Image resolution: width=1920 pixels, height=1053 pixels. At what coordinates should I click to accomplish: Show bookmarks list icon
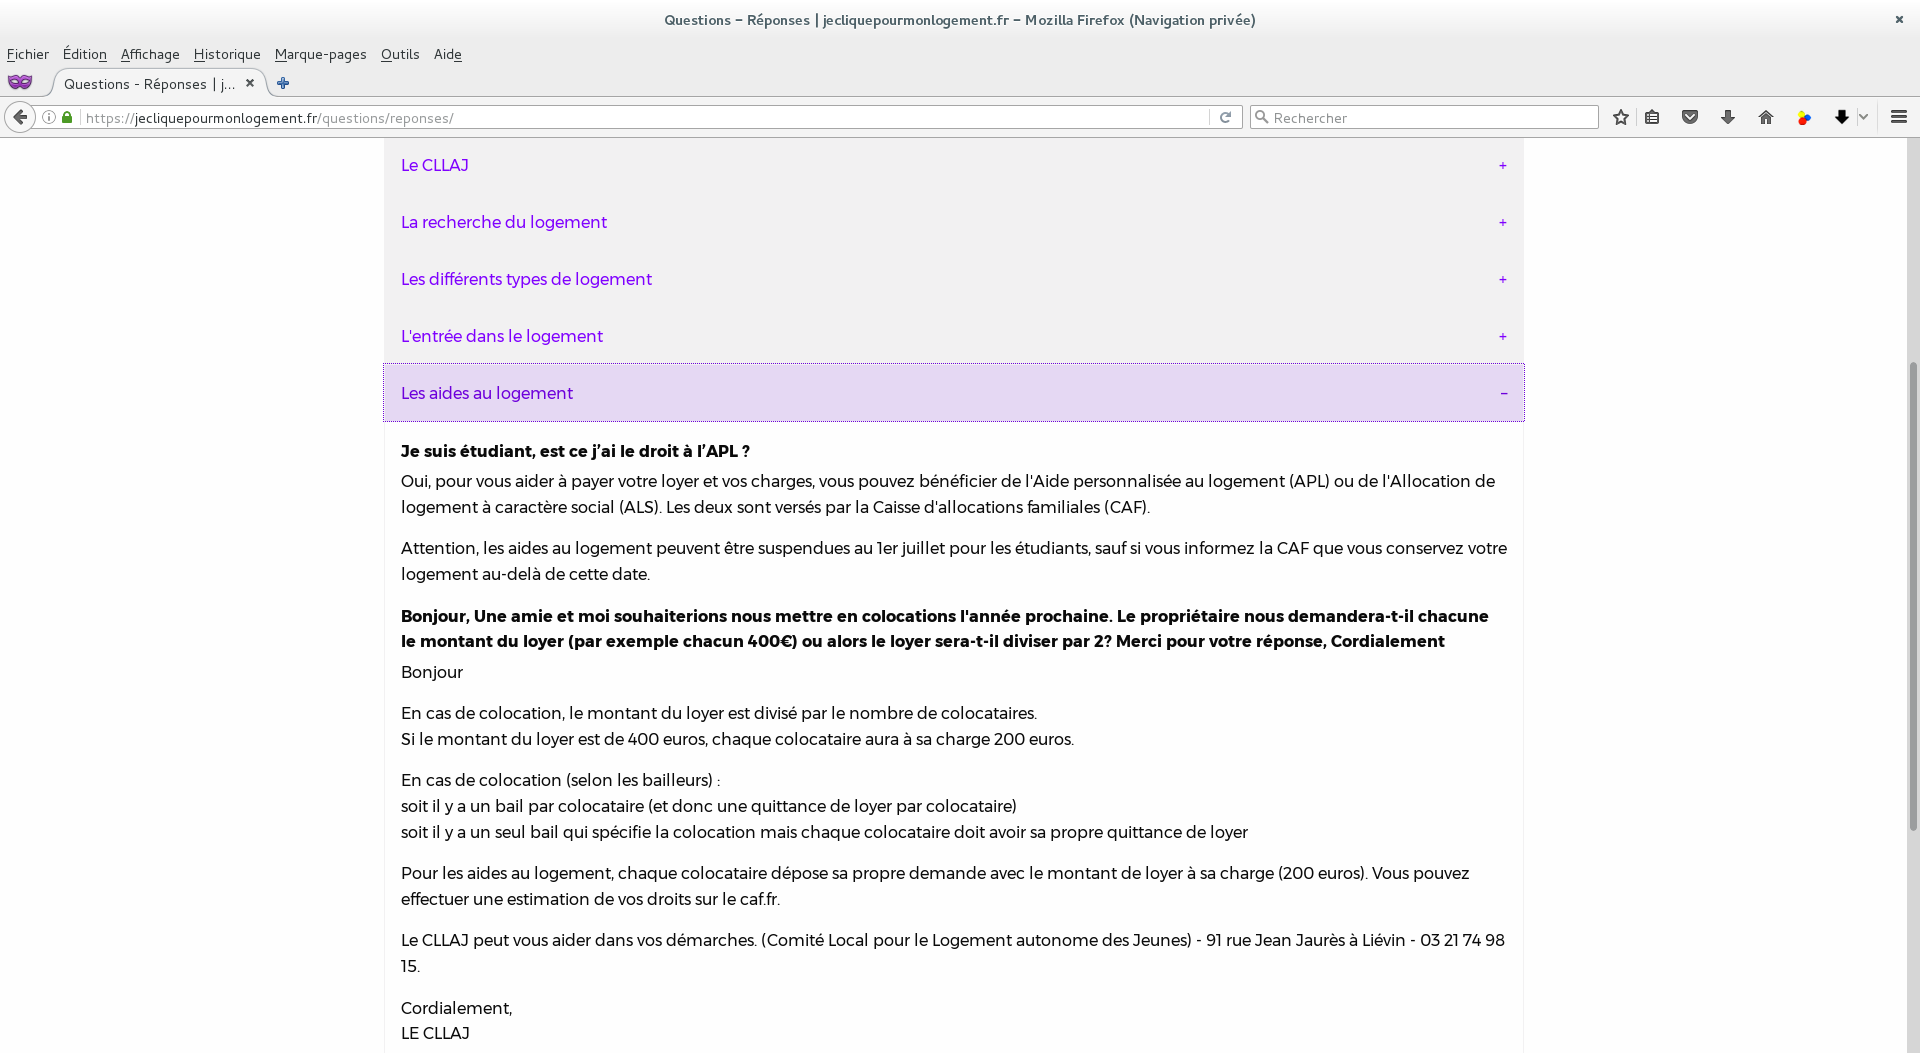1652,117
